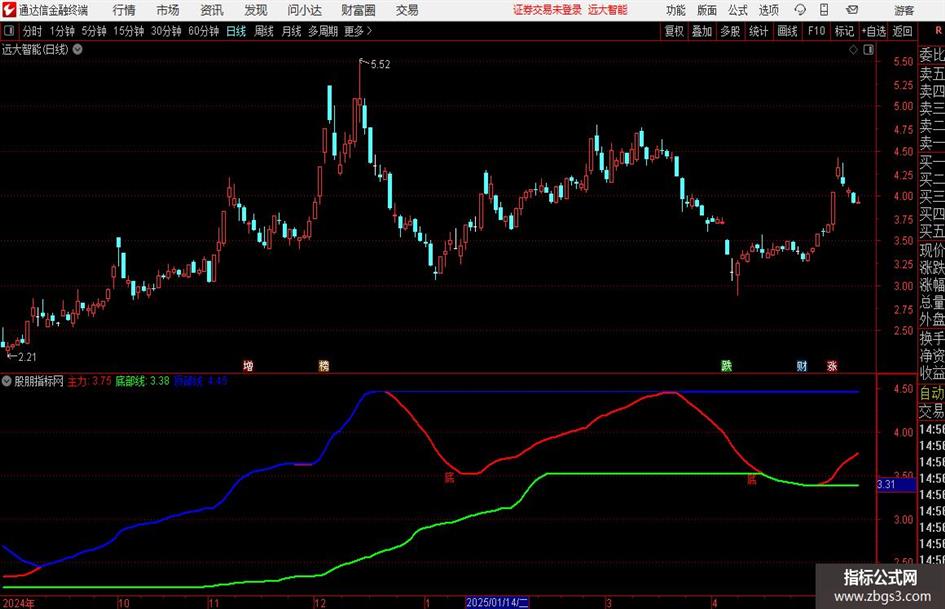Toggle 叠加 overlay stock
This screenshot has height=609, width=945.
point(702,31)
